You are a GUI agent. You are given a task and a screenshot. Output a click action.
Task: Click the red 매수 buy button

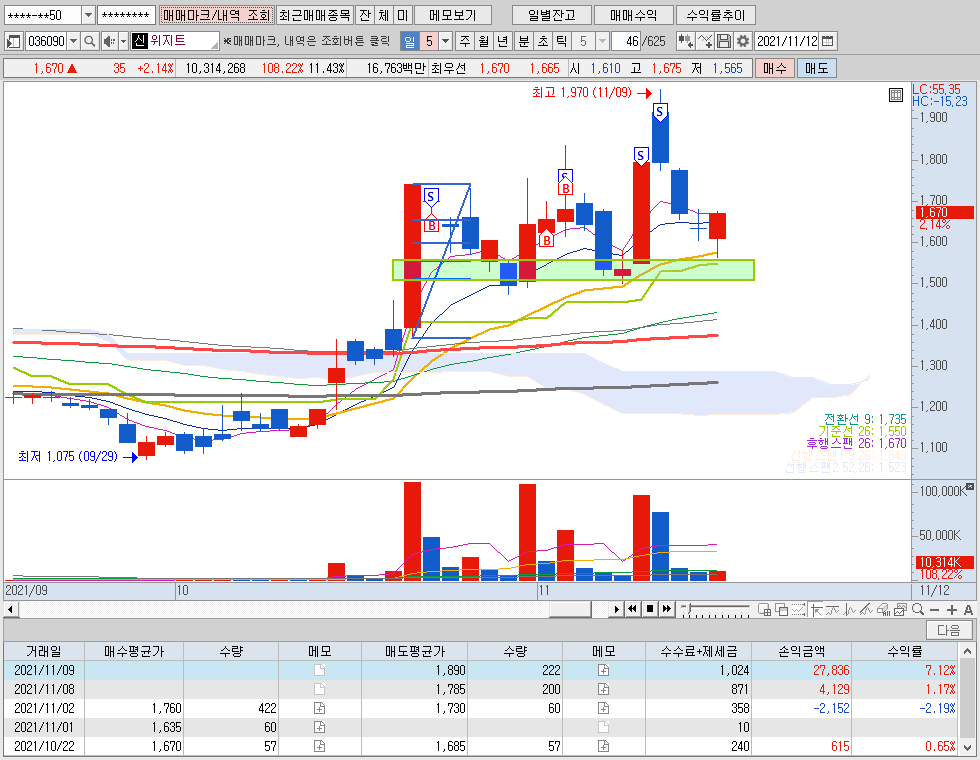coord(774,68)
